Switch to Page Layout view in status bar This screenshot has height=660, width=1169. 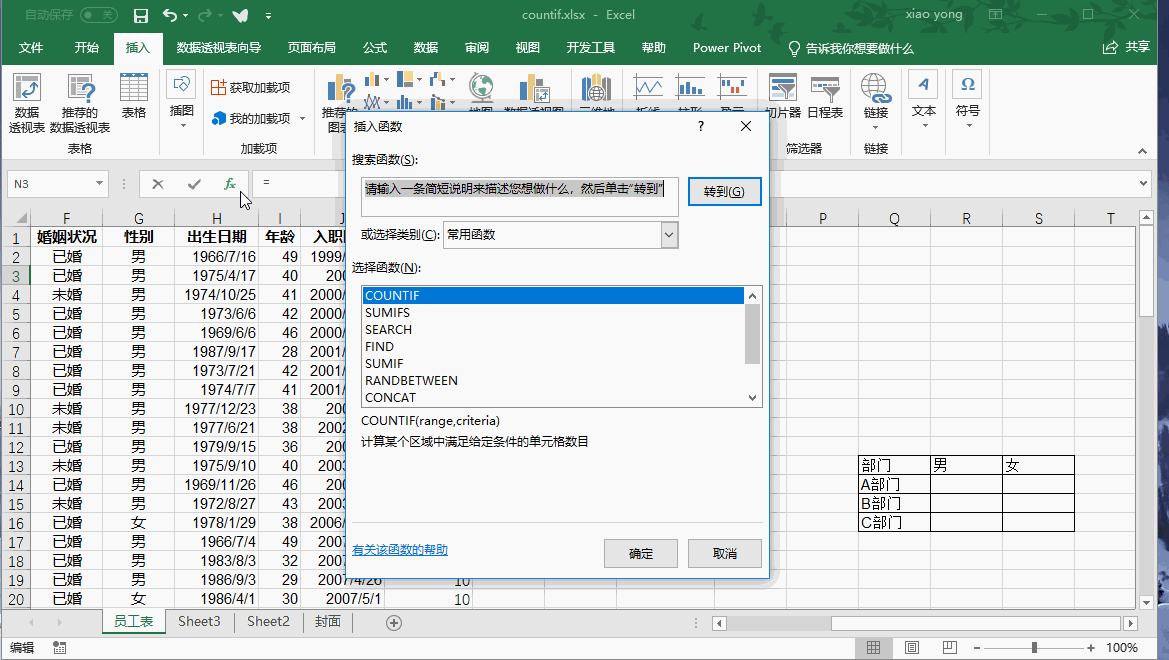[x=911, y=647]
